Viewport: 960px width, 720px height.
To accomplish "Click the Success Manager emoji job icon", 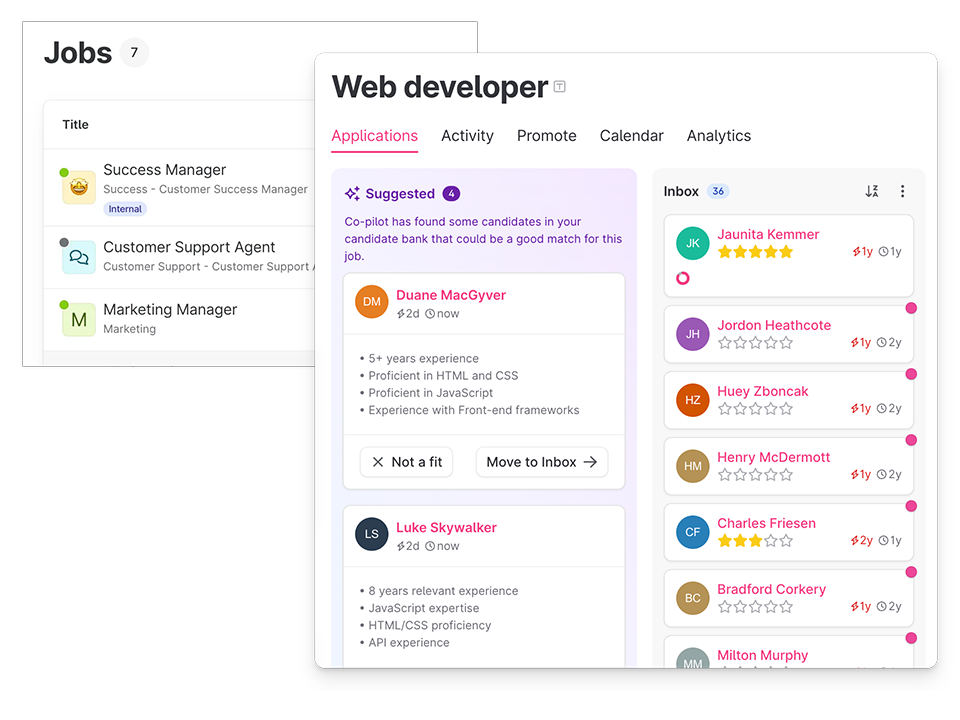I will [79, 188].
